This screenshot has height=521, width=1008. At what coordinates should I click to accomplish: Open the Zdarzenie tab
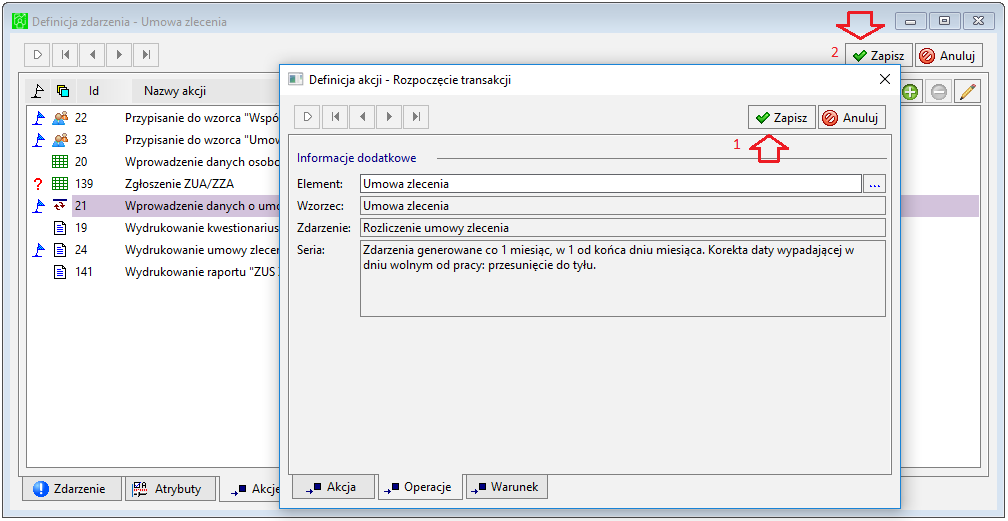tap(72, 489)
